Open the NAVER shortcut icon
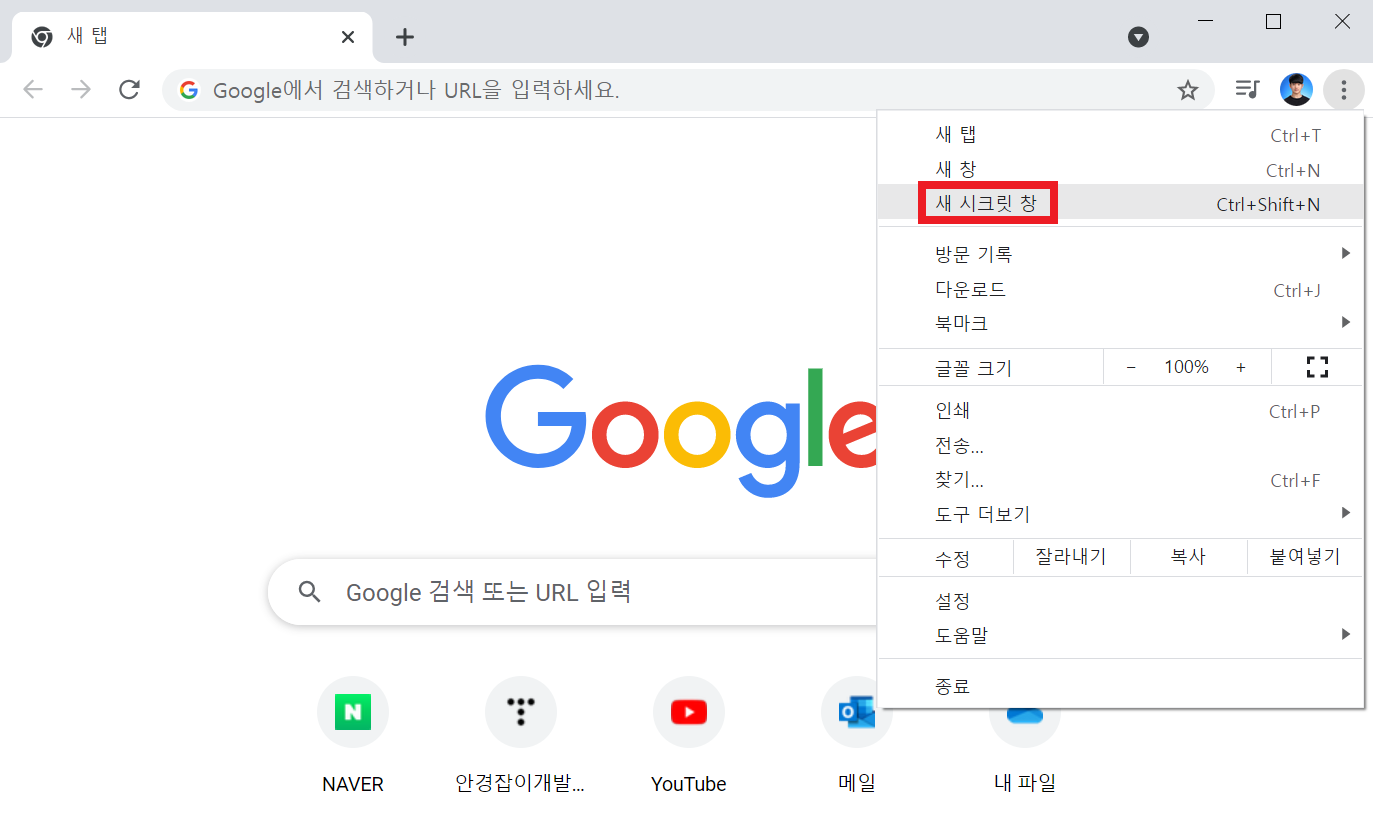 tap(352, 712)
